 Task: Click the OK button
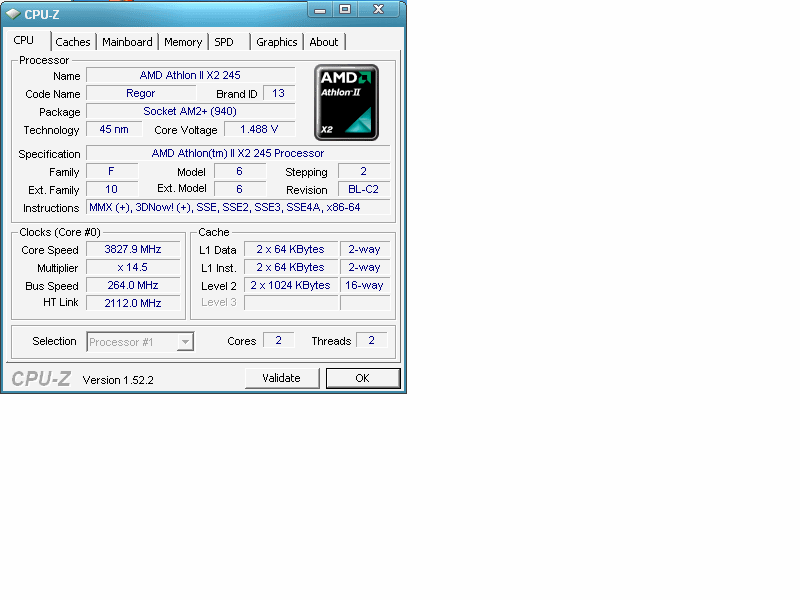click(x=363, y=378)
